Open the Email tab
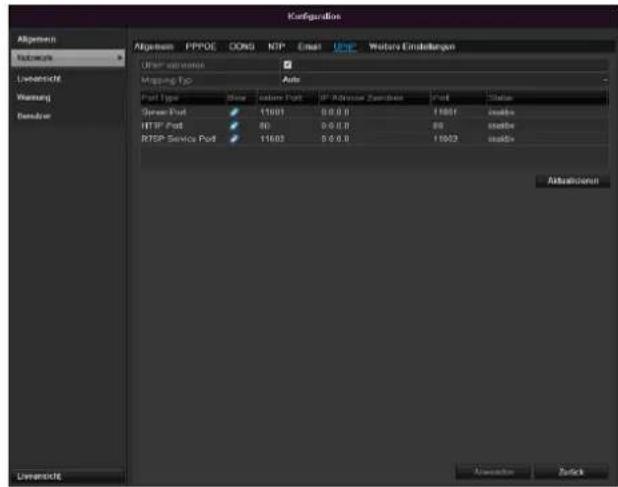 tap(309, 47)
